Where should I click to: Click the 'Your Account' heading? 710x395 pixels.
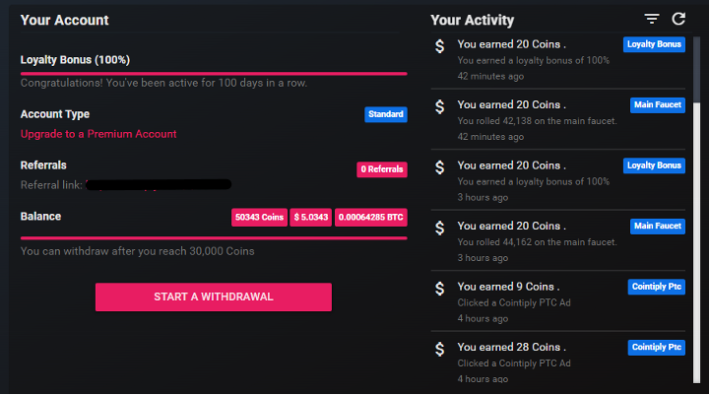point(64,20)
